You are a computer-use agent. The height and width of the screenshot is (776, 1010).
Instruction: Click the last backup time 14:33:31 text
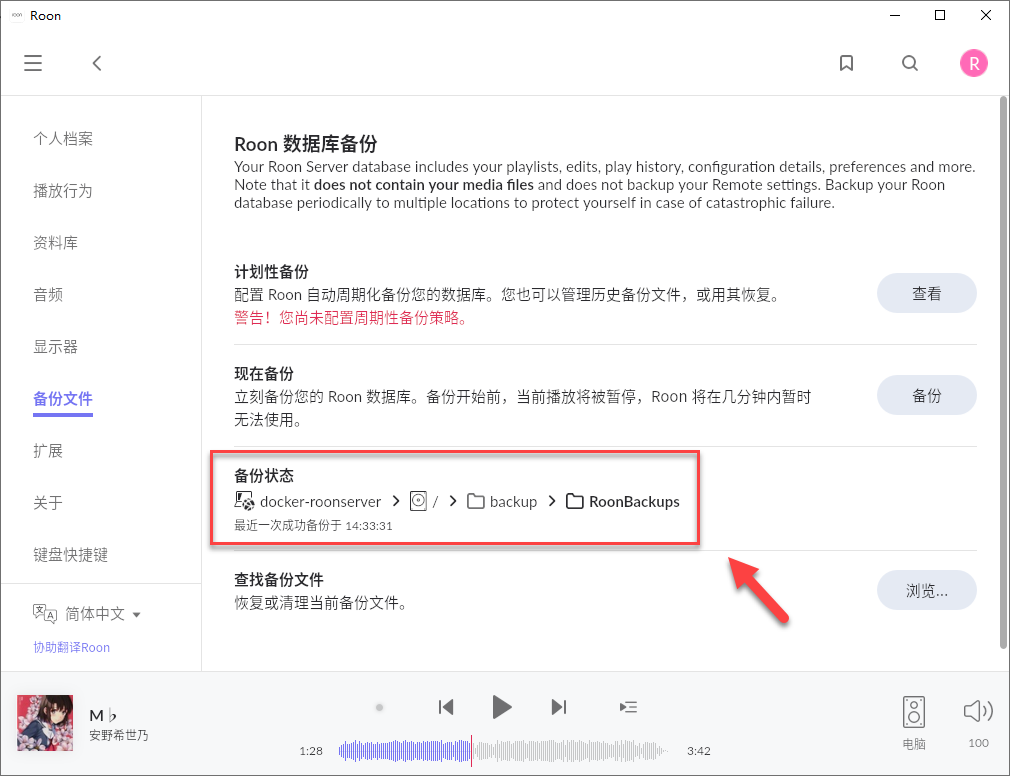pos(313,525)
